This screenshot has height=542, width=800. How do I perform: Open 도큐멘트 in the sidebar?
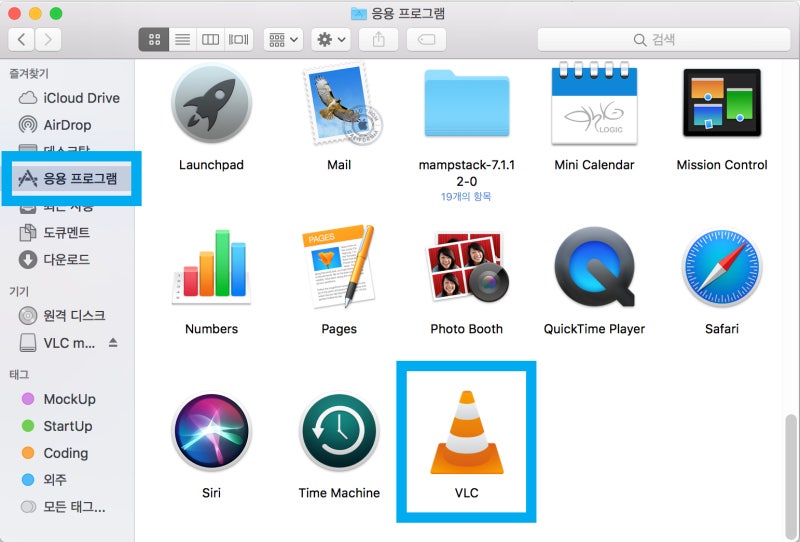[69, 233]
